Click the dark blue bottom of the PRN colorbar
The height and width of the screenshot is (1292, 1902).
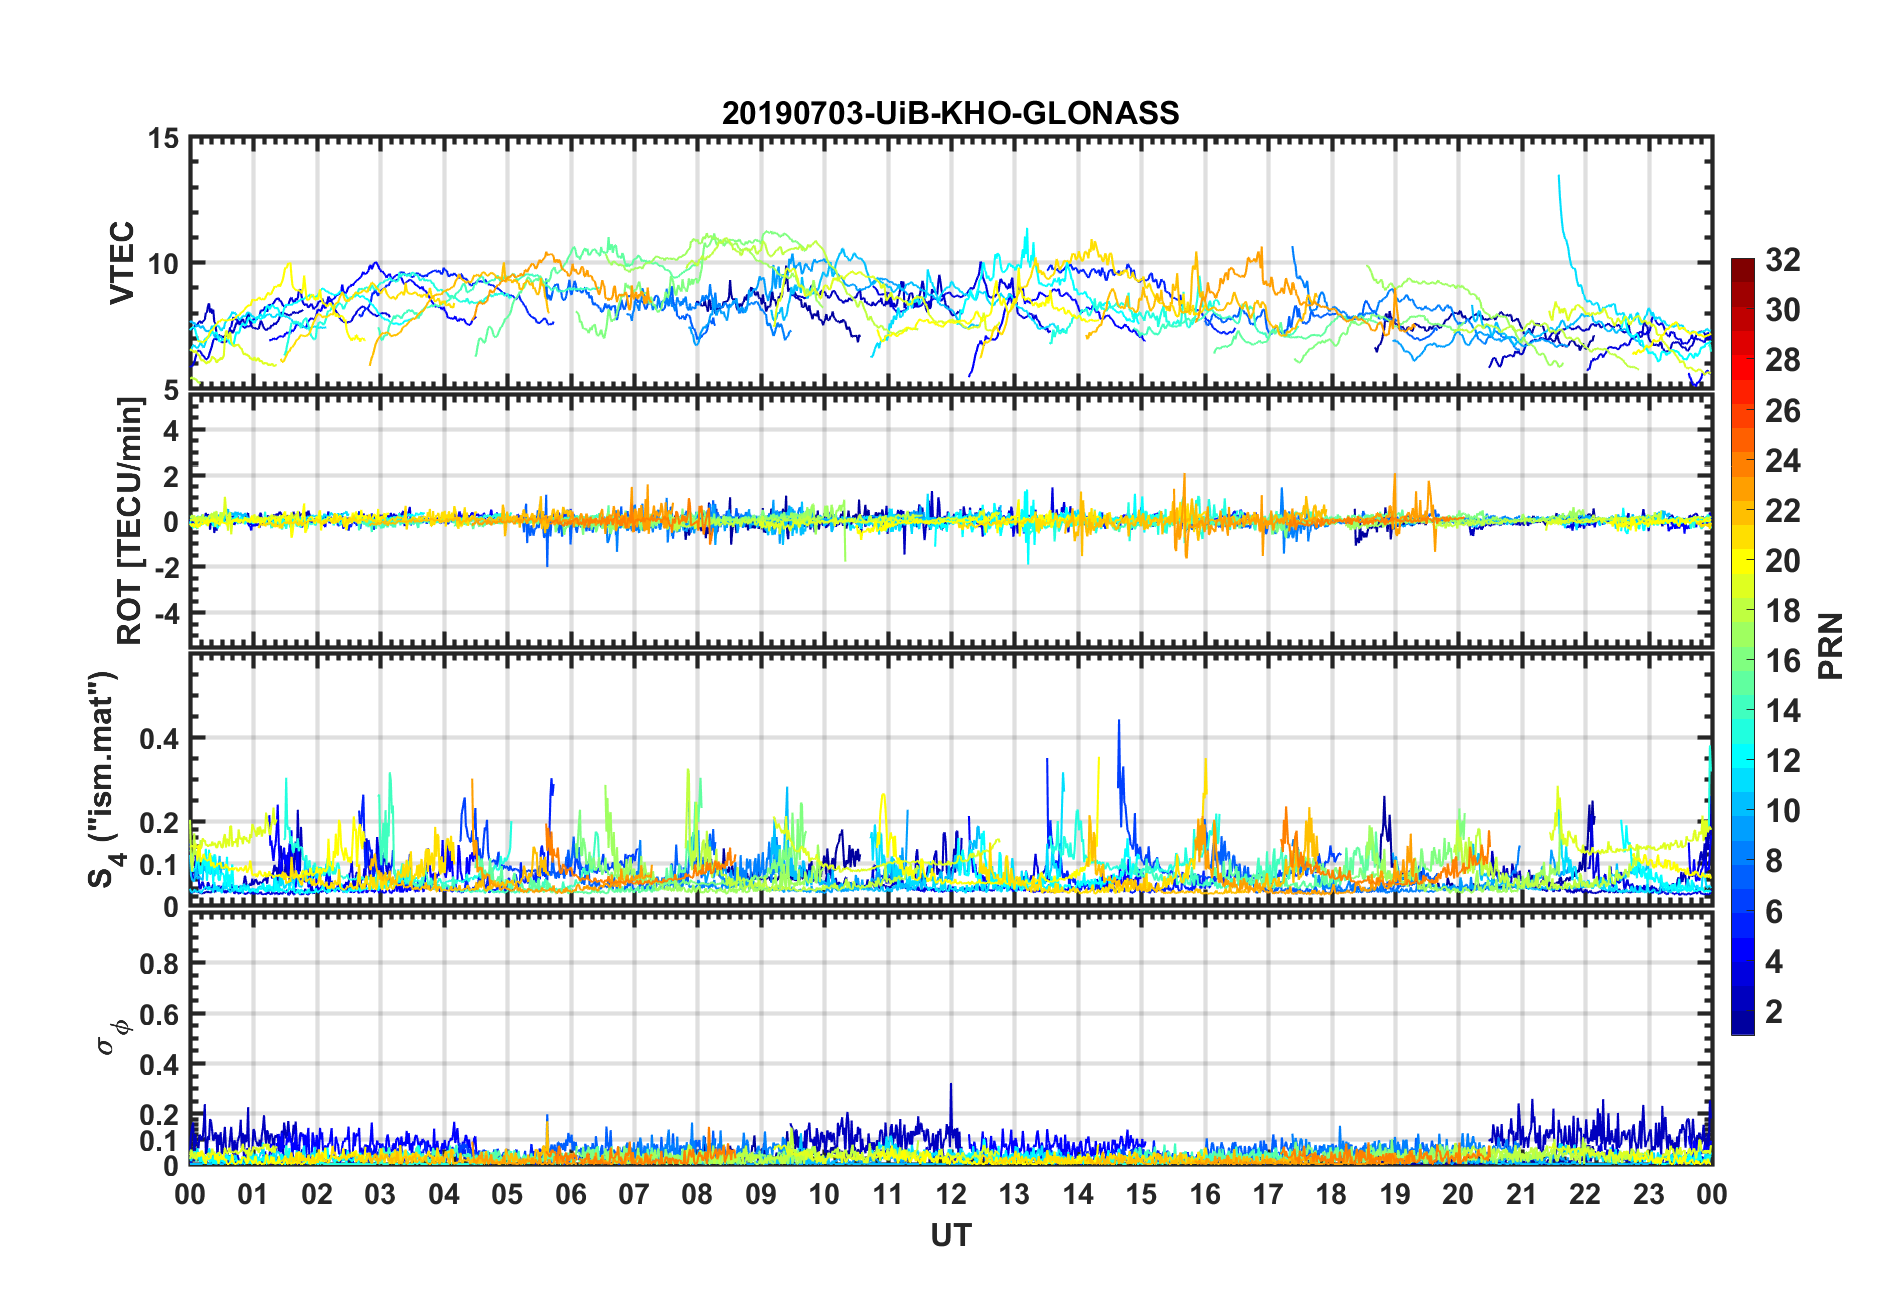1742,1022
